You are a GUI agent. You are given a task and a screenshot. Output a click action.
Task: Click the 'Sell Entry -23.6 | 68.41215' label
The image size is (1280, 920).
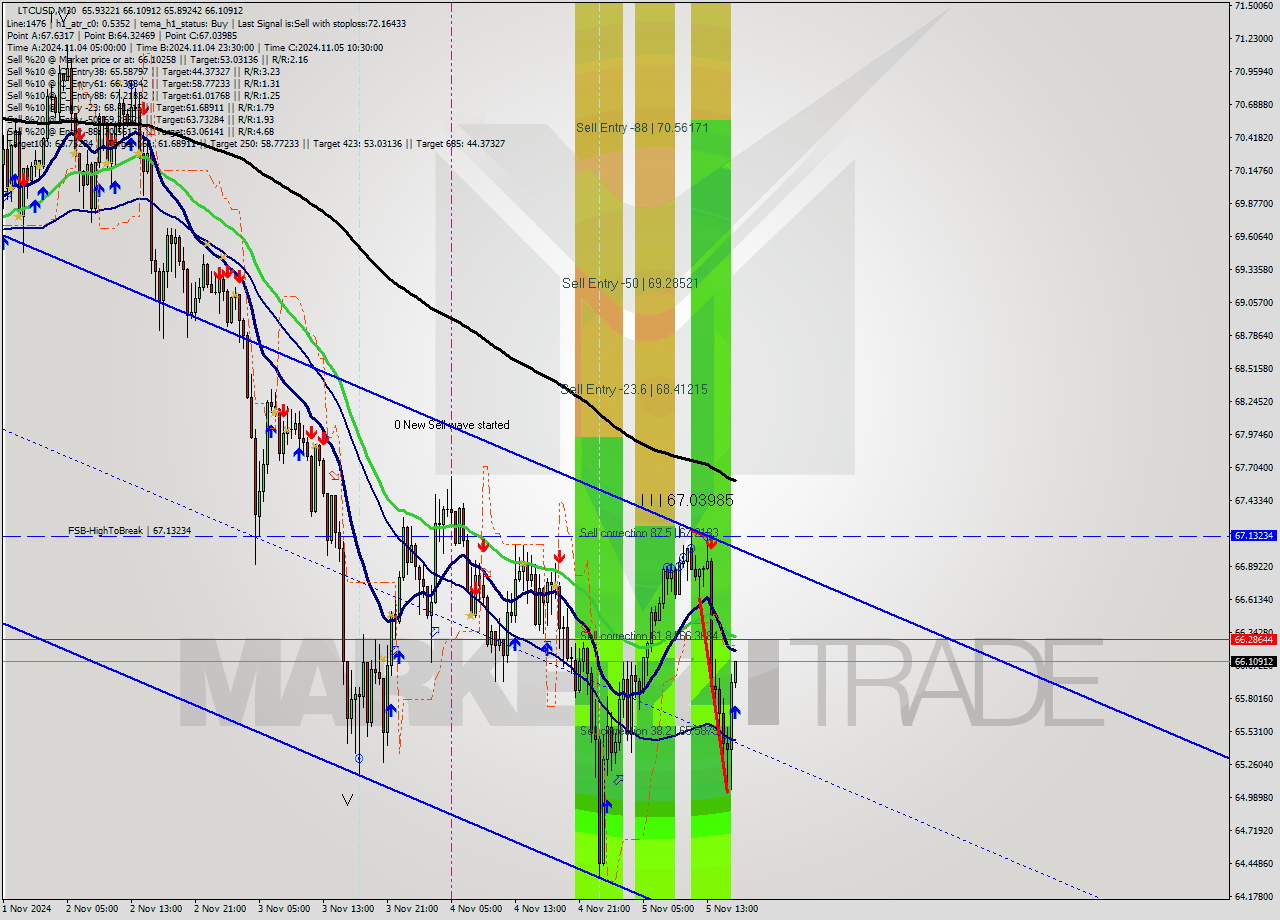[x=634, y=389]
